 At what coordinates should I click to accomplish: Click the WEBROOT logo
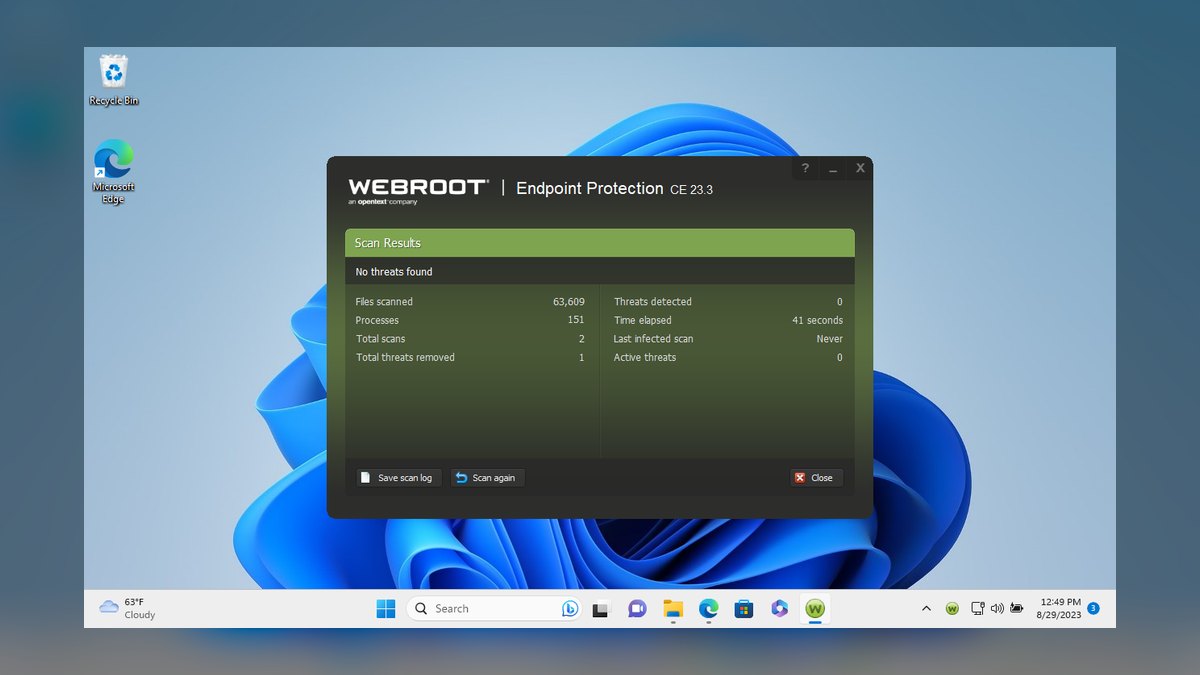[418, 190]
